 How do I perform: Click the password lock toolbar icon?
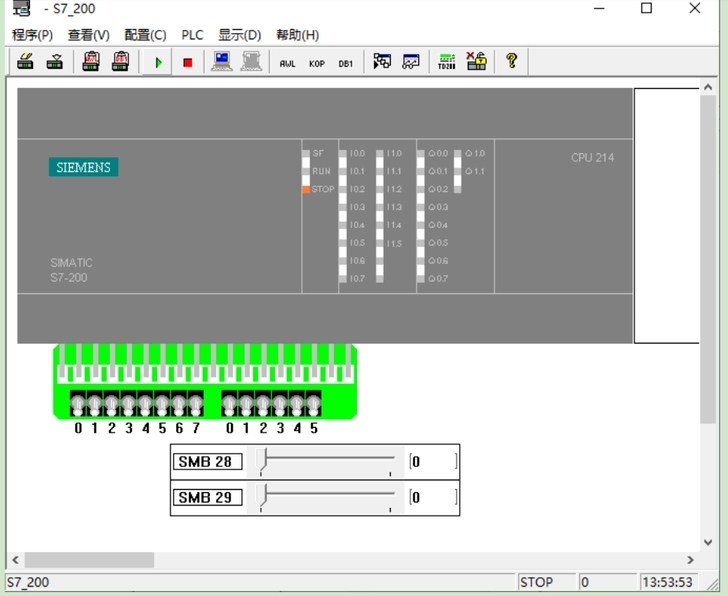[476, 61]
